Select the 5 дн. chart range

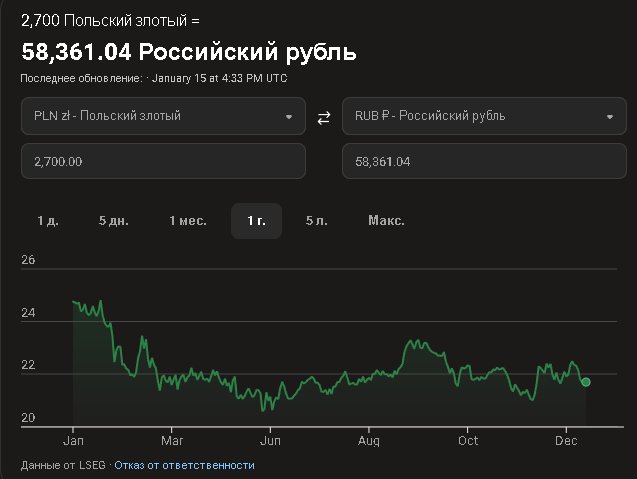pyautogui.click(x=115, y=221)
